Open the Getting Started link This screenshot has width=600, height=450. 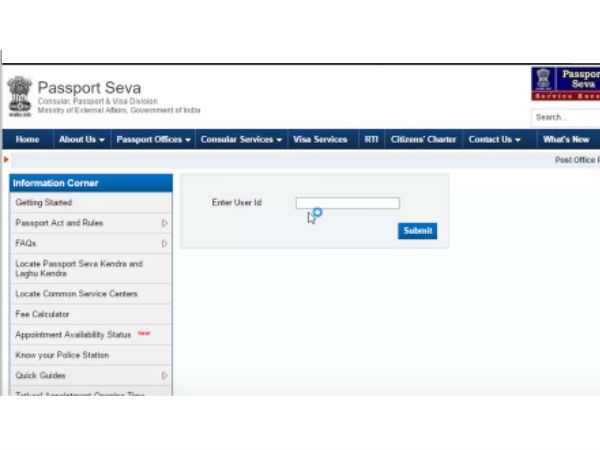44,203
